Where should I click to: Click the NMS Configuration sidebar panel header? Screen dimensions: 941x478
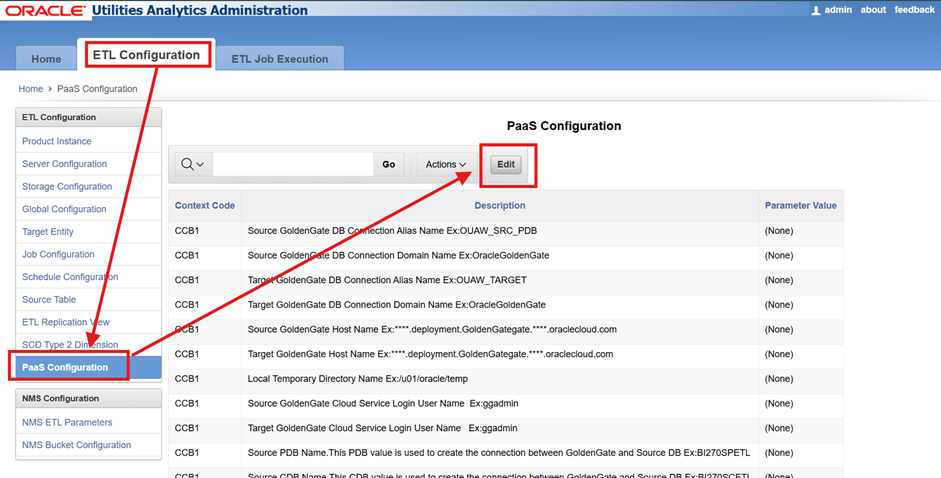pyautogui.click(x=88, y=398)
